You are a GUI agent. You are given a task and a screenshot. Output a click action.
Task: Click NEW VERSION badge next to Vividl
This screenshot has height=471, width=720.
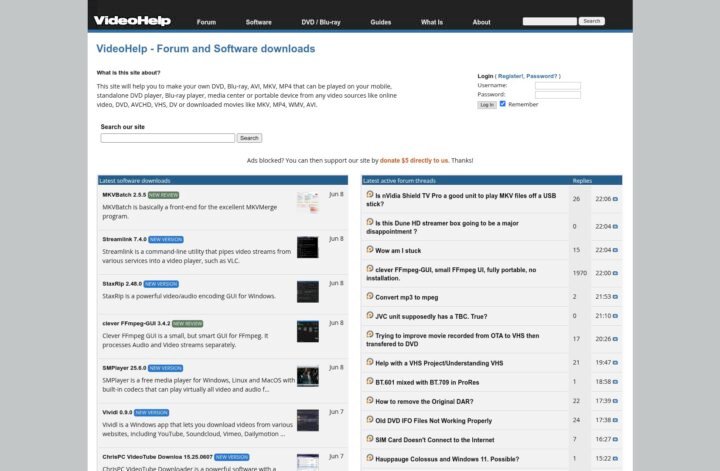click(152, 413)
